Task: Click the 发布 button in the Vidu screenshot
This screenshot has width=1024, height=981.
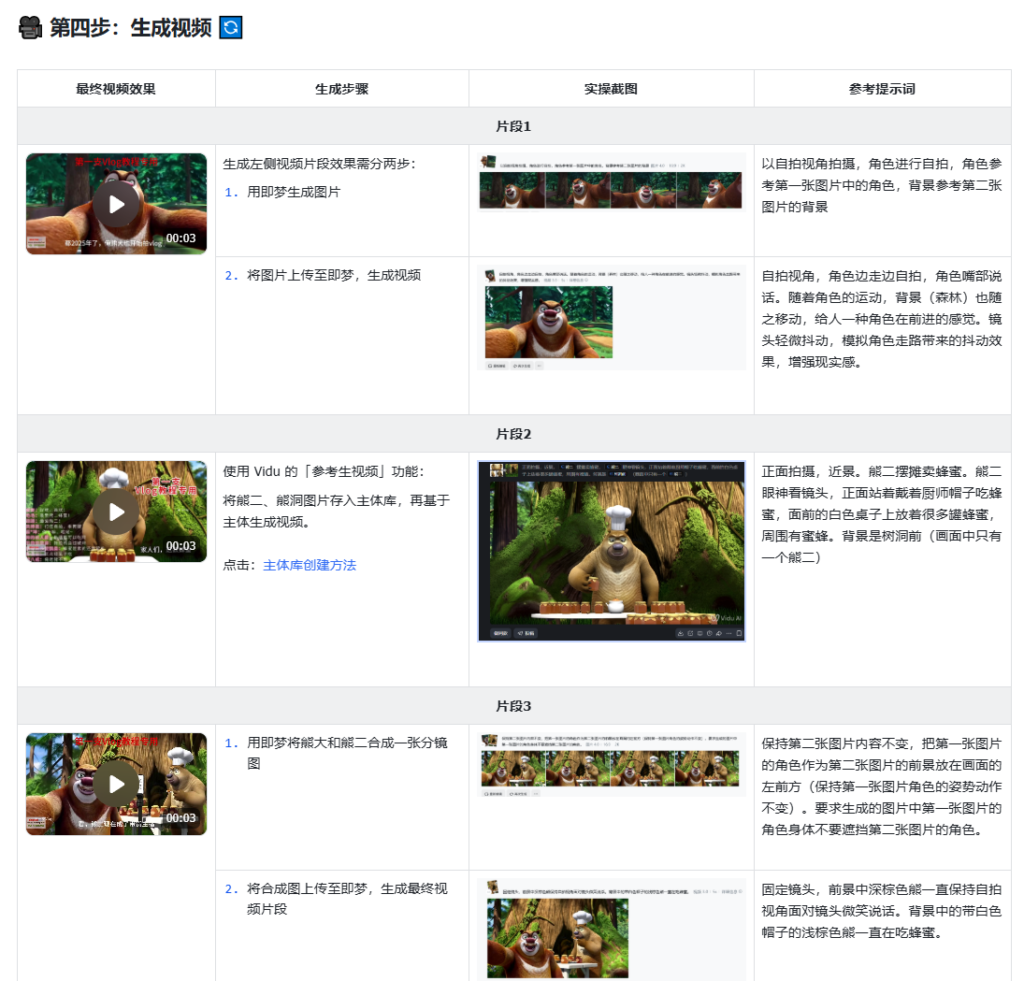Action: (526, 634)
